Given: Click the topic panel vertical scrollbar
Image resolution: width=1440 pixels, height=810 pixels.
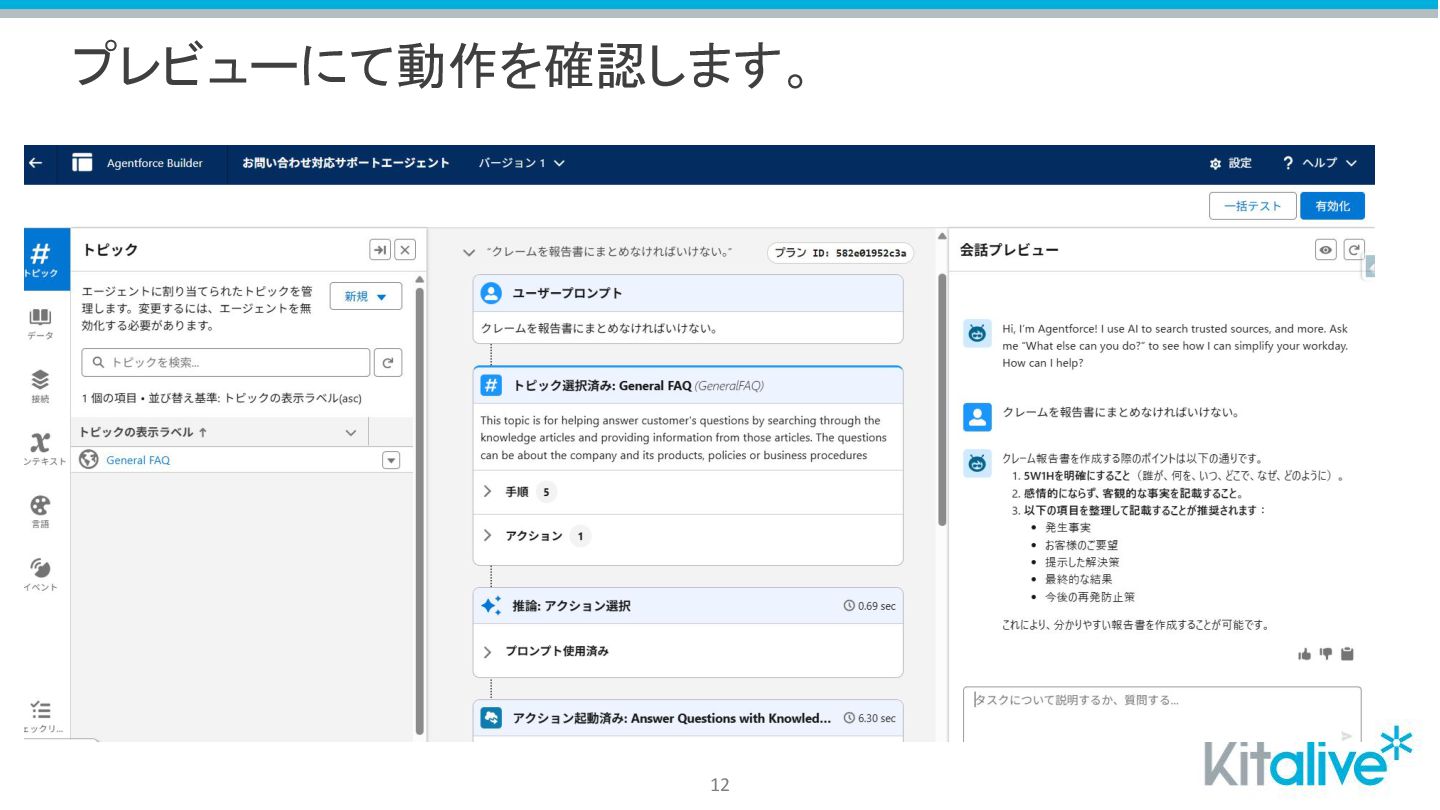Looking at the screenshot, I should click(x=419, y=510).
